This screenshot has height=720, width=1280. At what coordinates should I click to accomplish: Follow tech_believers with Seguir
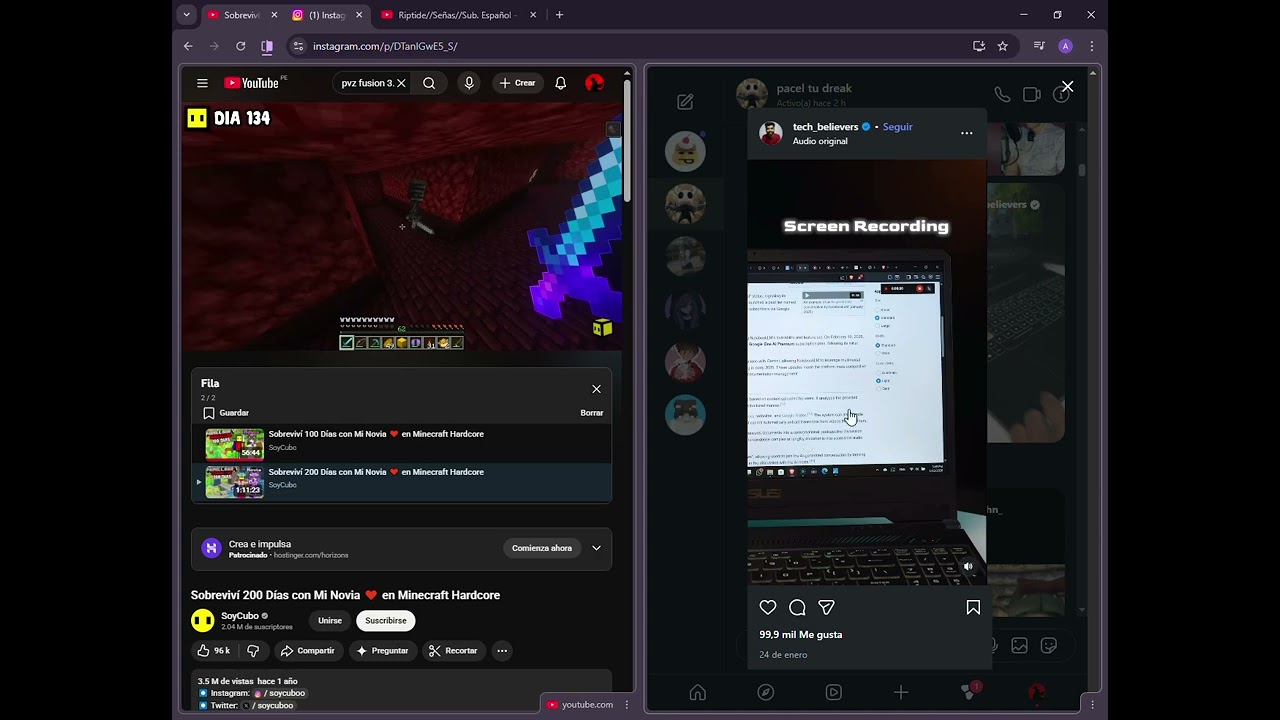coord(898,127)
